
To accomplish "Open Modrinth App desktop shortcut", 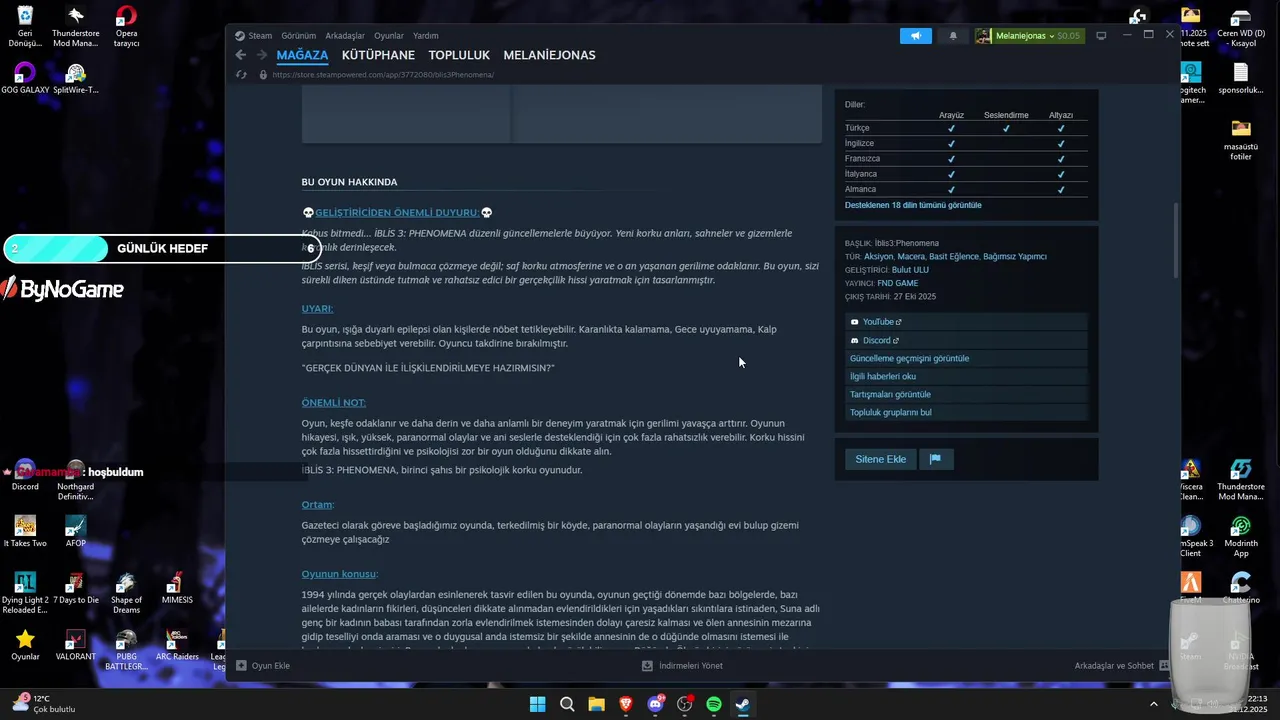I will [x=1241, y=538].
